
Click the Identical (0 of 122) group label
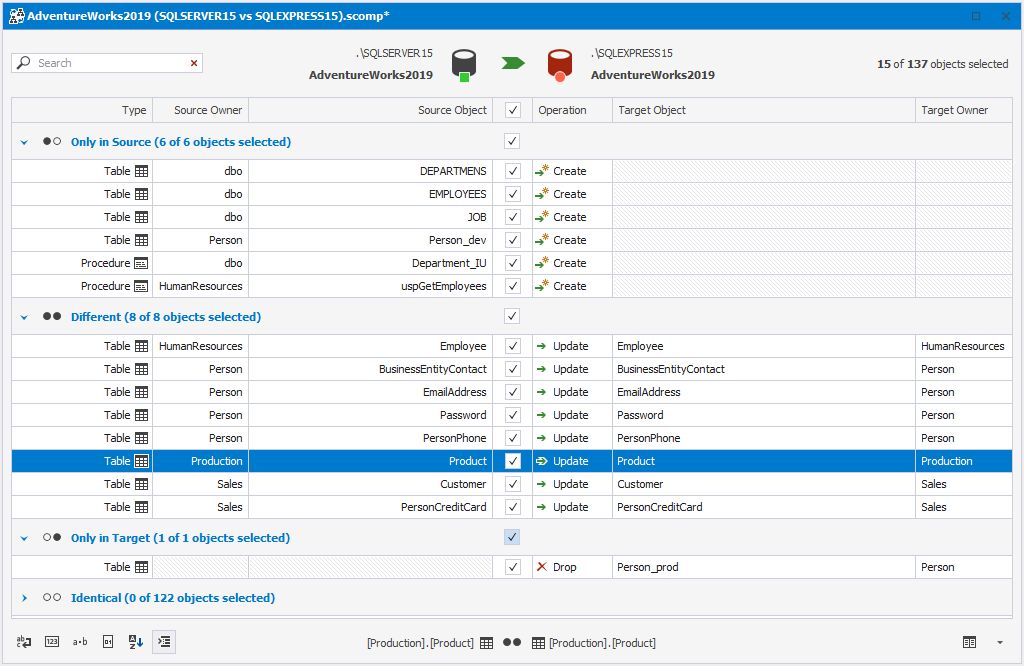(173, 598)
